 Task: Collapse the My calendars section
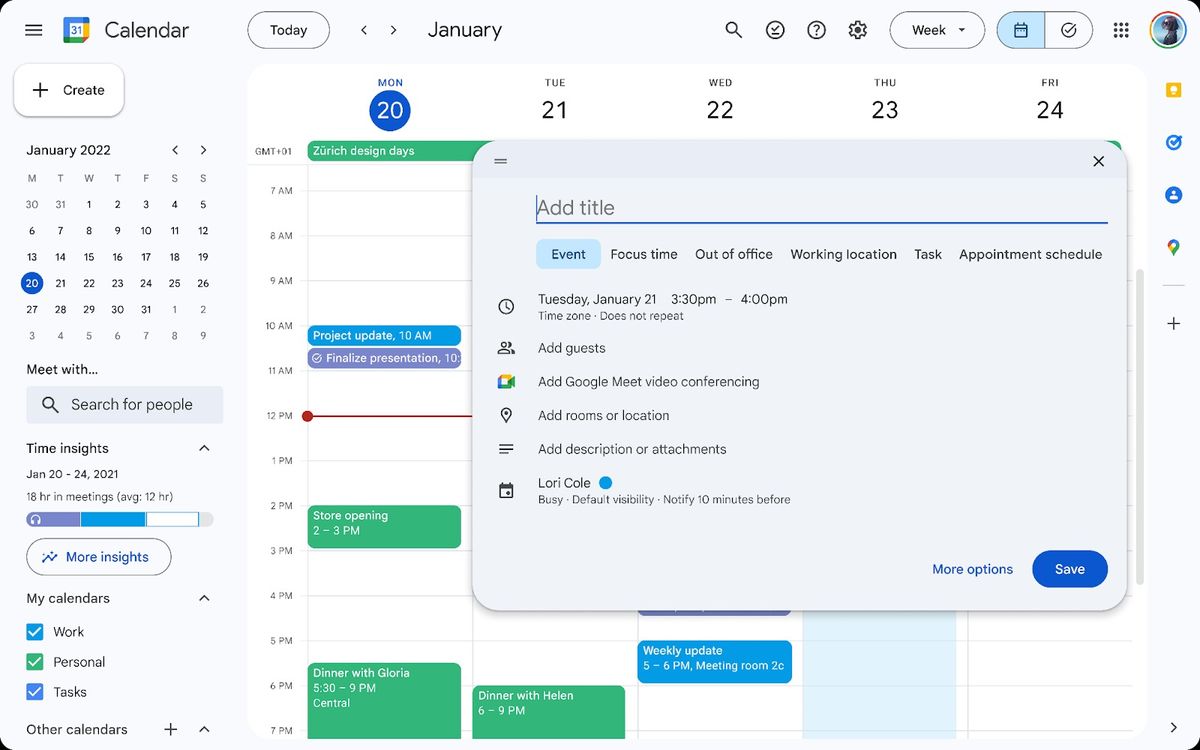(203, 597)
